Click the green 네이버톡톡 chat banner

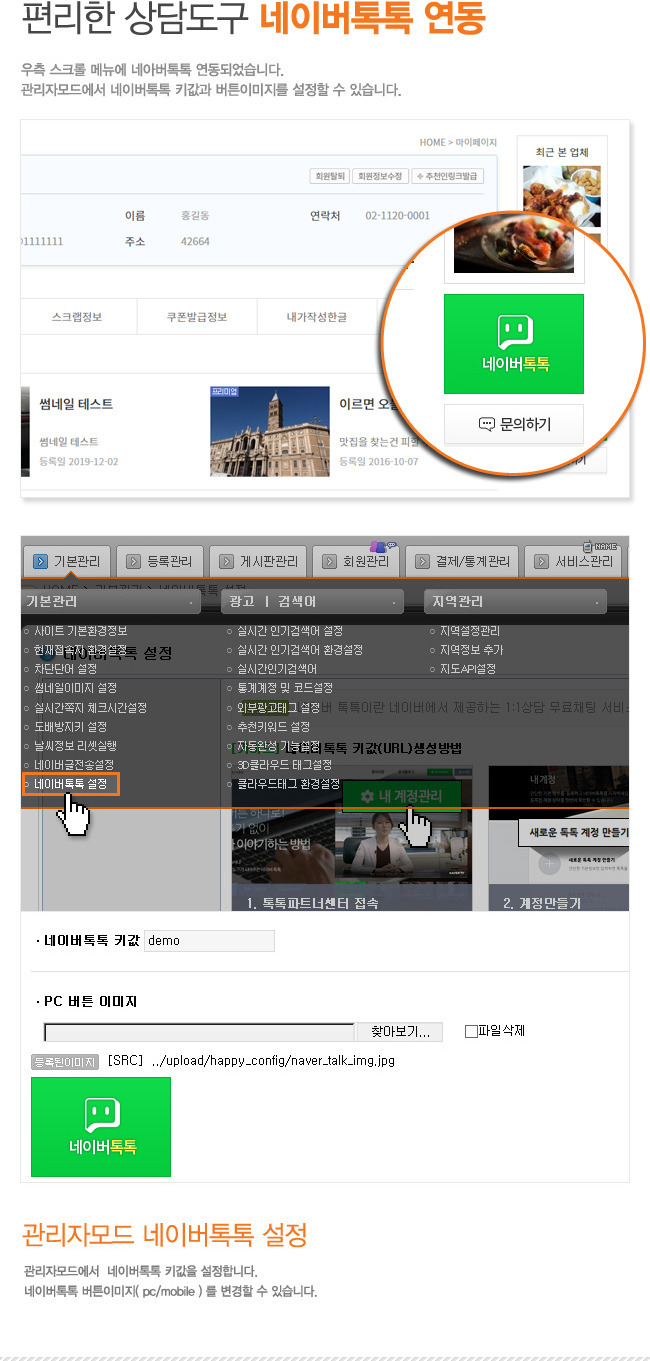[x=514, y=344]
